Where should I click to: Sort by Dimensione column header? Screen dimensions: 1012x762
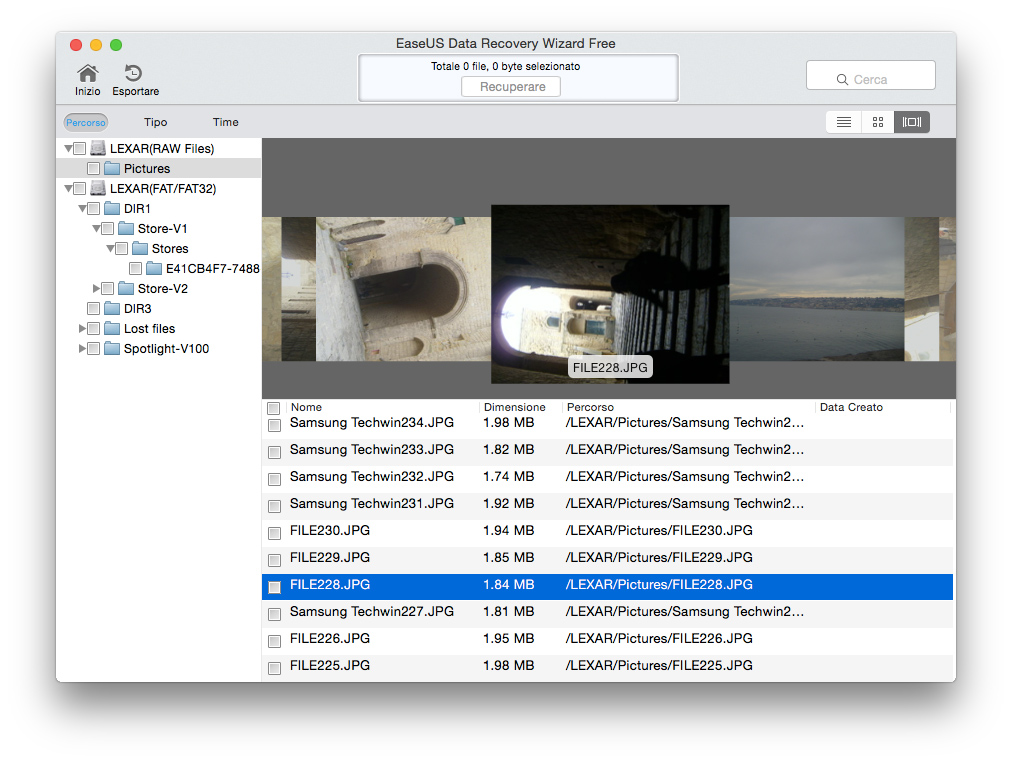coord(514,407)
